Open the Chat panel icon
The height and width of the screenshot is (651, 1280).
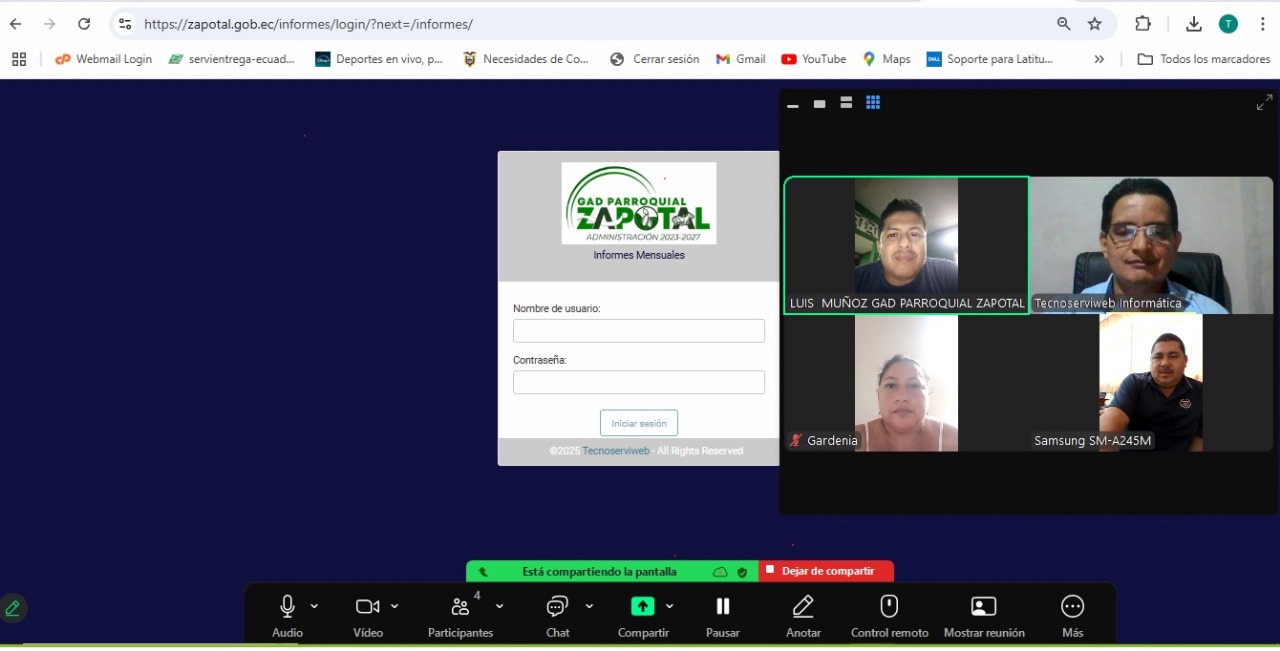pos(557,607)
